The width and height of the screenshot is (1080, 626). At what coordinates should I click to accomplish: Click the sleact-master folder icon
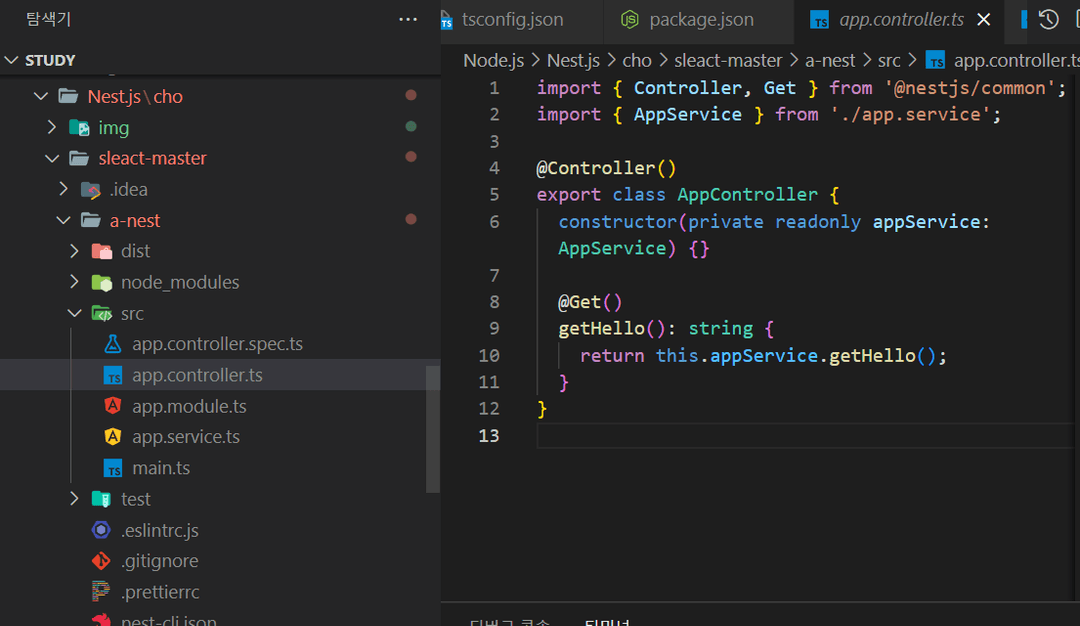tap(79, 158)
